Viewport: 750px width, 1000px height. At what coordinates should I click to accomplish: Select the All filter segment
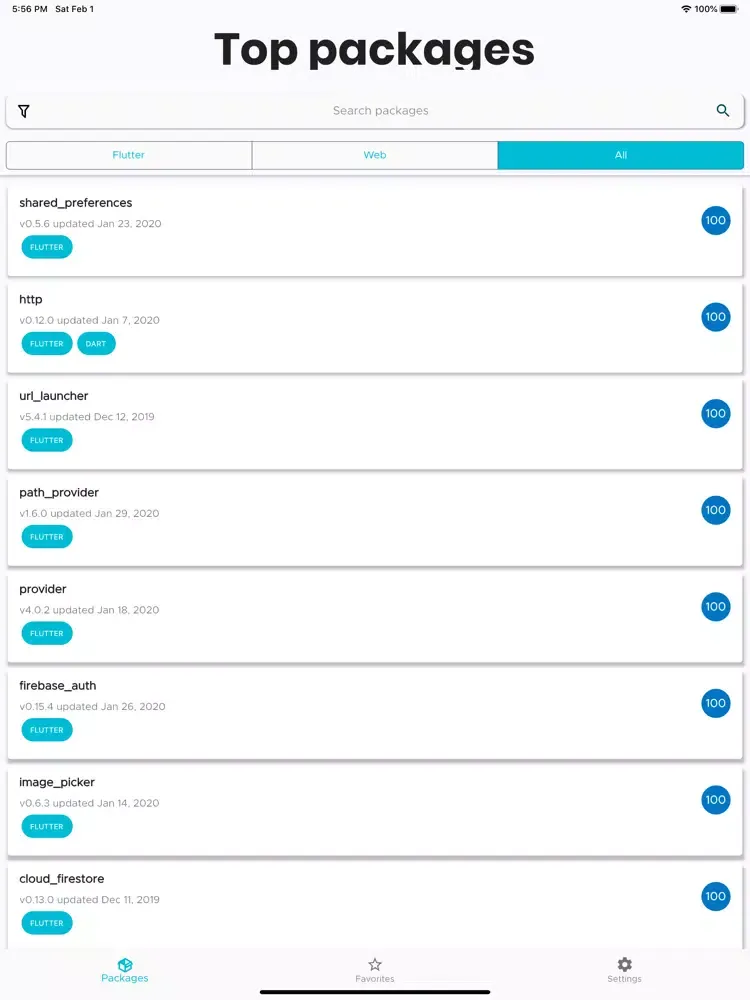point(621,155)
